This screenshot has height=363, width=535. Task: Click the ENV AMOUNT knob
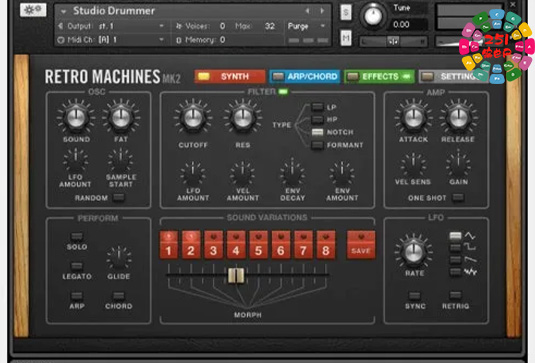coord(342,174)
